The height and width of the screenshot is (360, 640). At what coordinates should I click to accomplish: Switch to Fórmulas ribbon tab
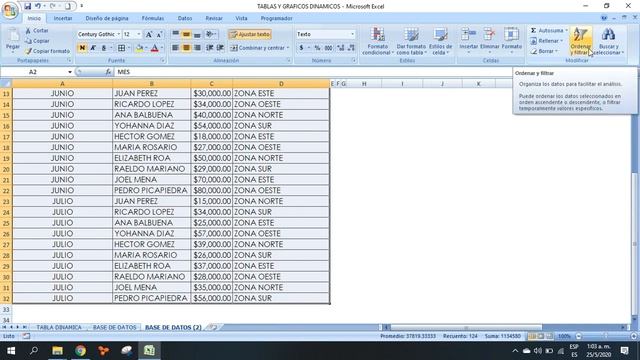[153, 18]
